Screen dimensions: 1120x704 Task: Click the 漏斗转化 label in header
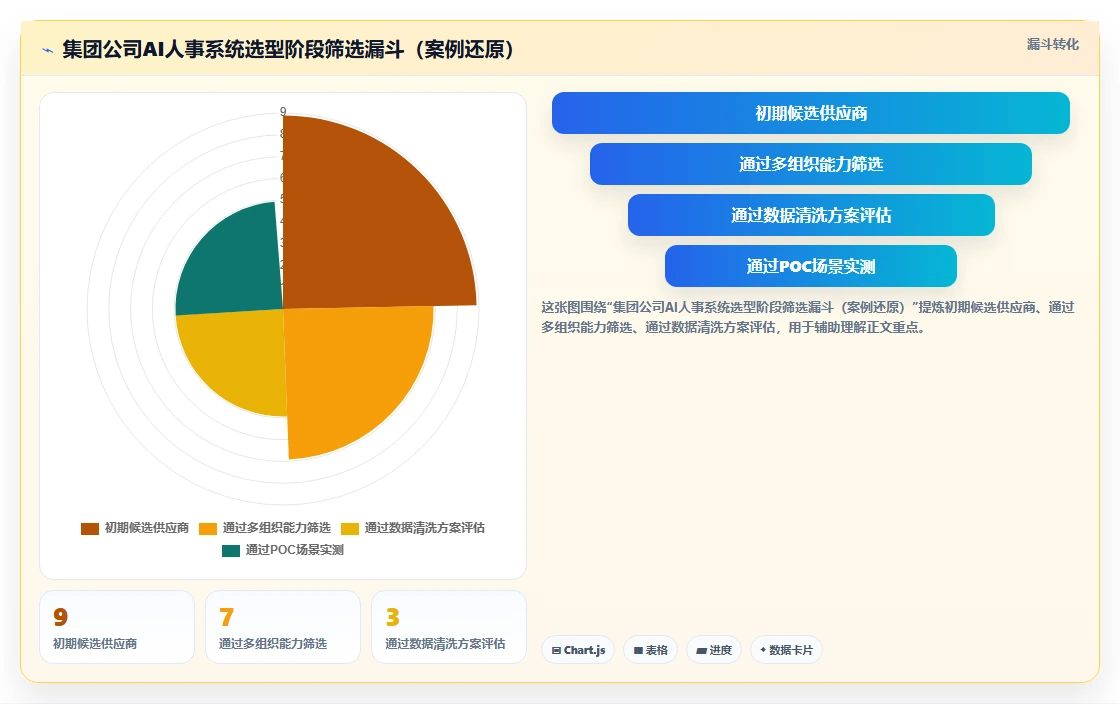click(x=1052, y=44)
